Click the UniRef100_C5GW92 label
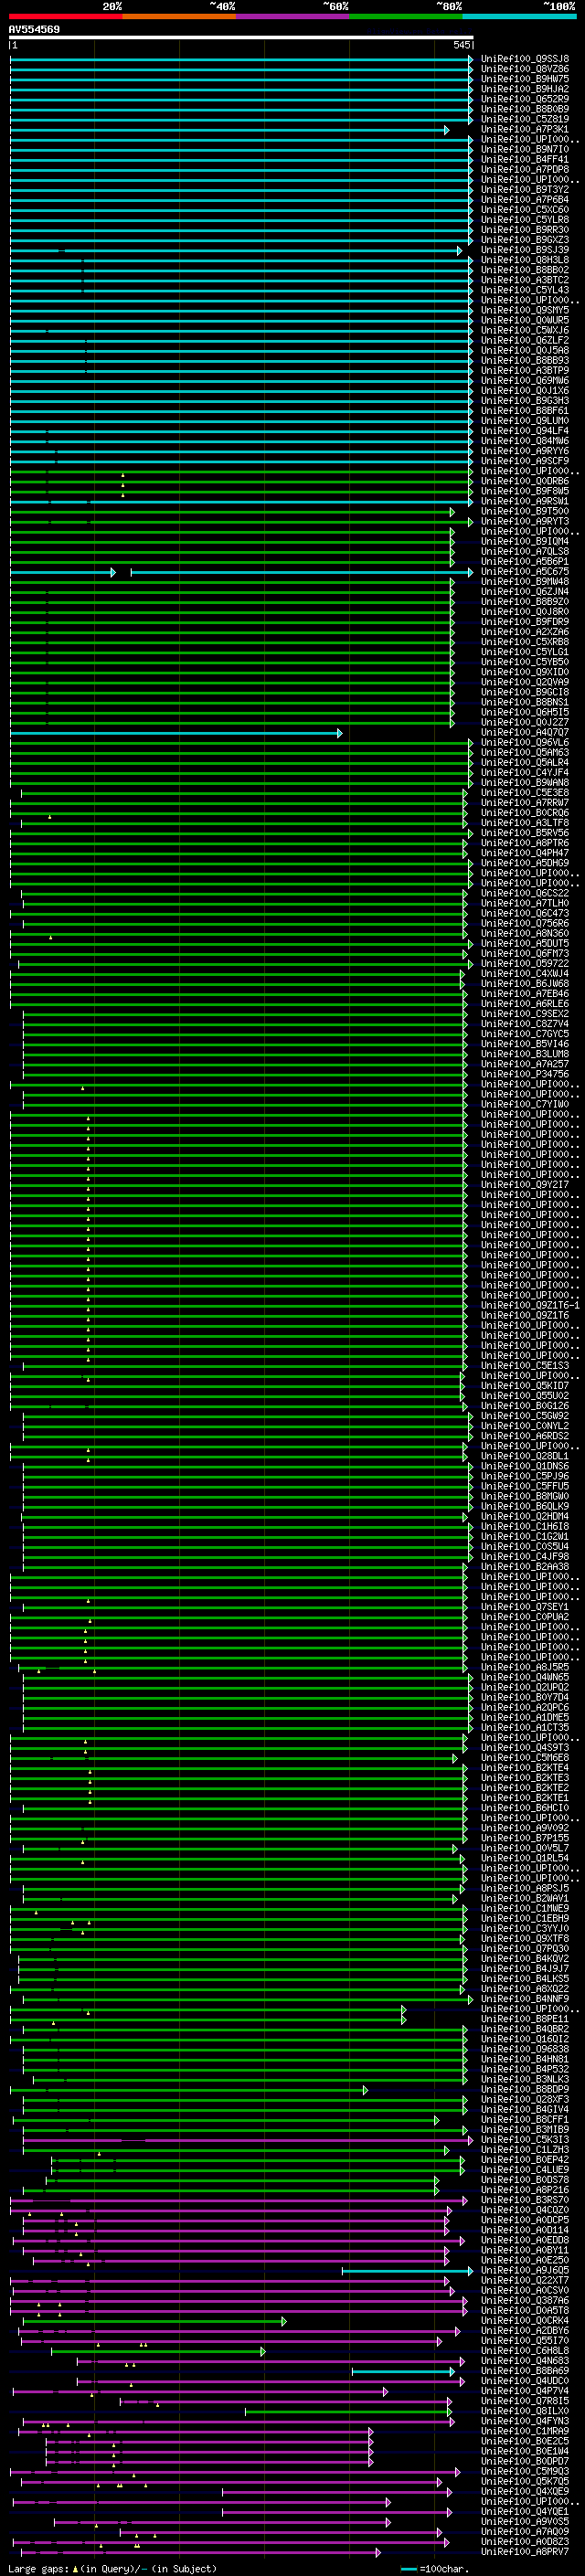The image size is (585, 2576). click(525, 1416)
